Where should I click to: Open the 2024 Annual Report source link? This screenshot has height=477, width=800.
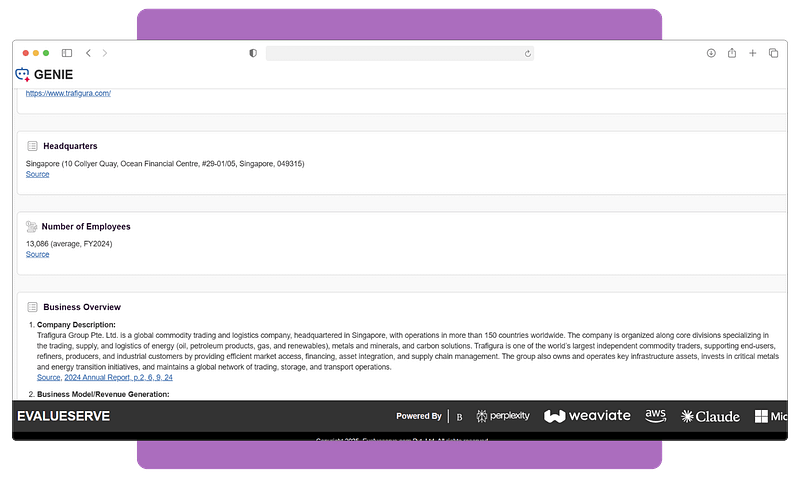click(x=119, y=378)
